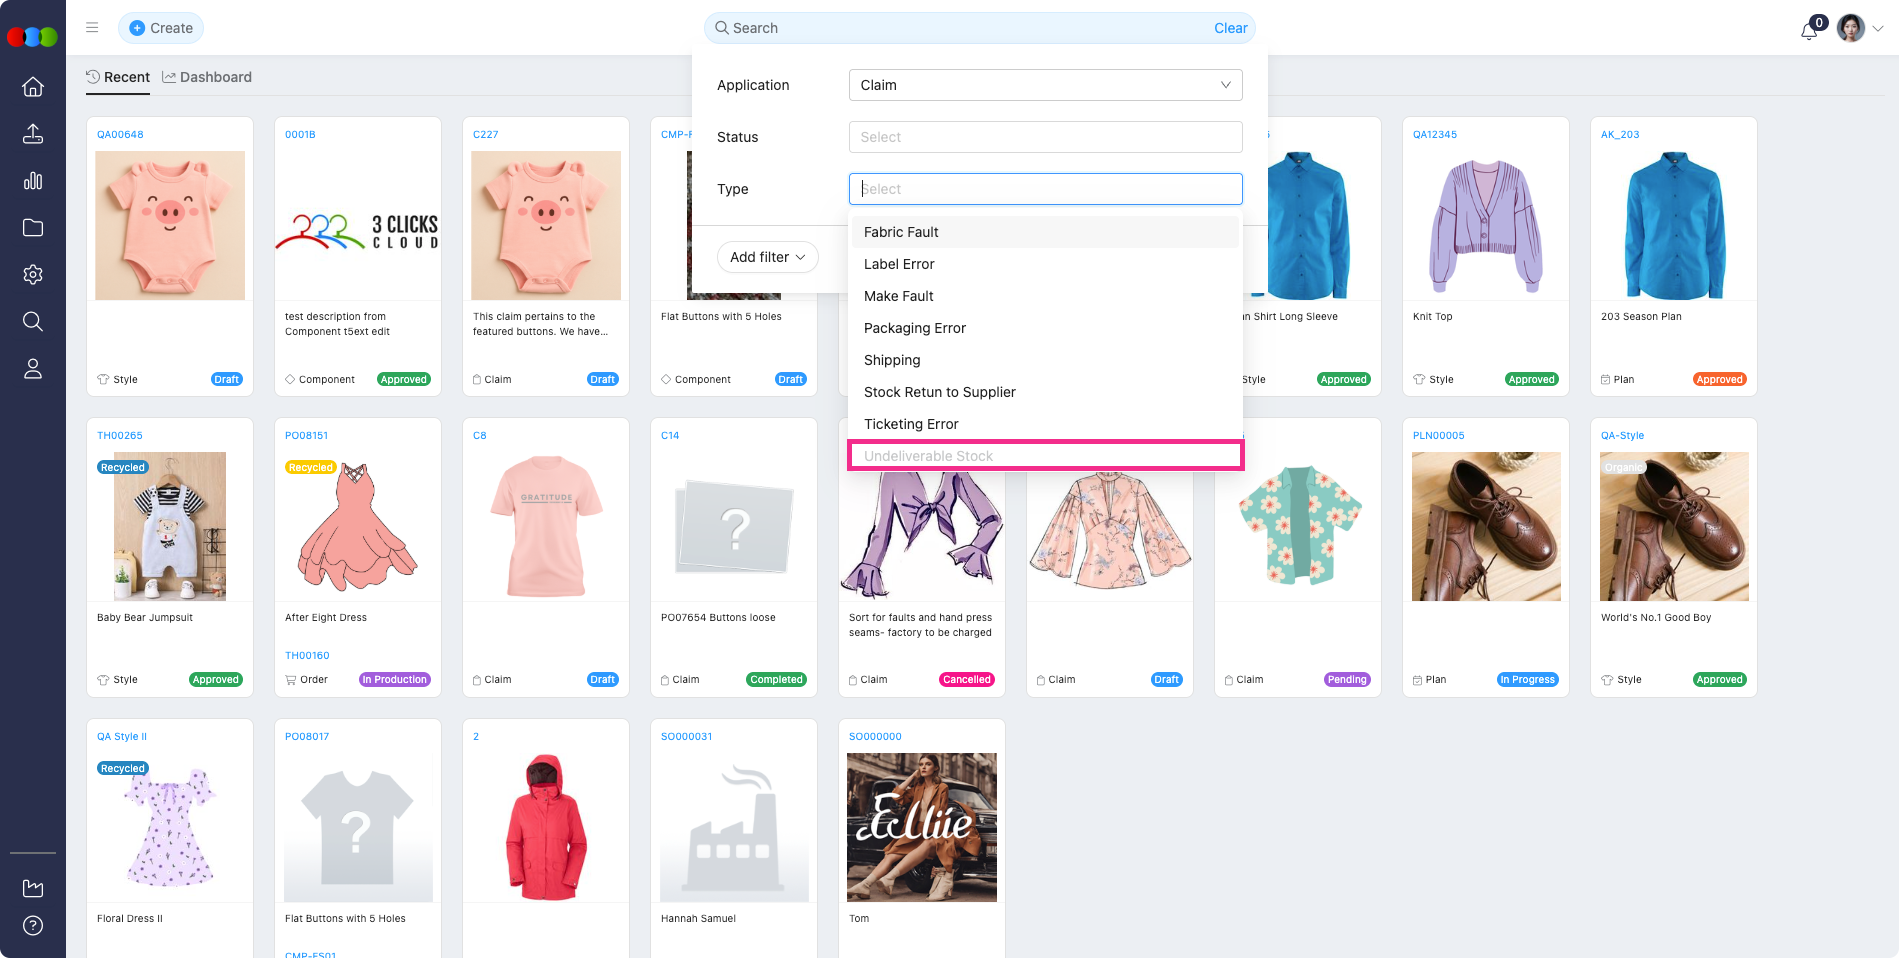This screenshot has height=958, width=1899.
Task: Expand the Add filter dropdown
Action: tap(767, 257)
